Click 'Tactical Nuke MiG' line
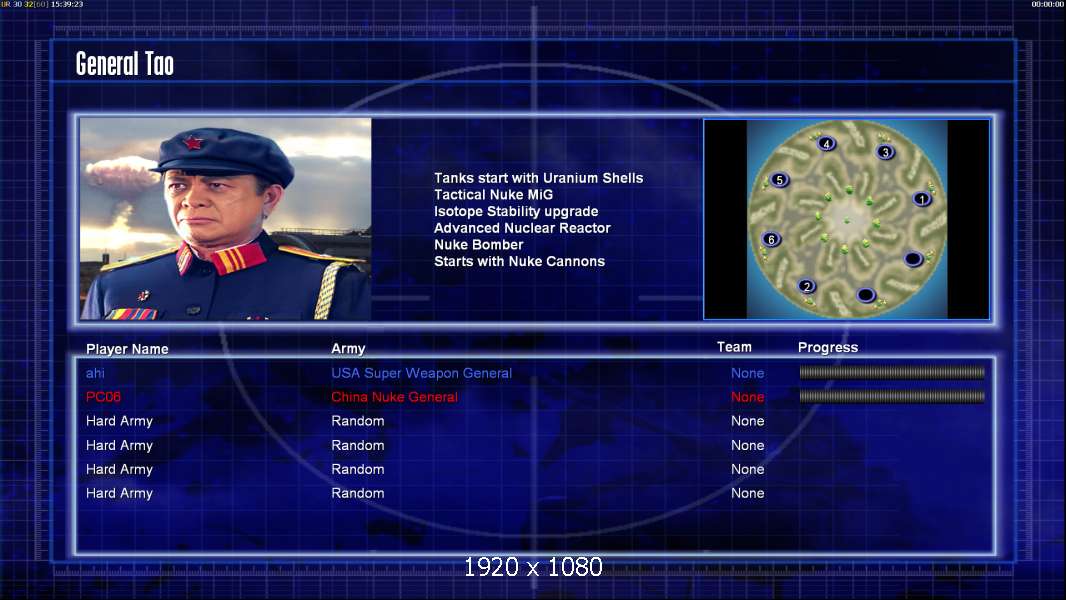This screenshot has height=600, width=1066. (x=494, y=194)
